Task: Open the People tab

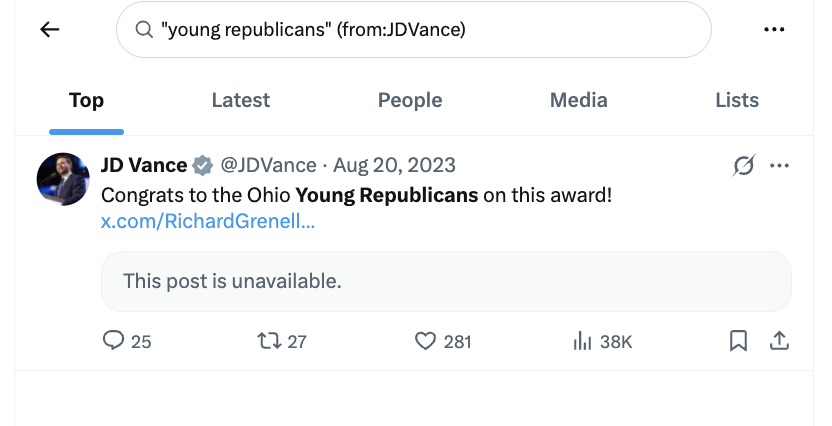Action: [x=410, y=100]
